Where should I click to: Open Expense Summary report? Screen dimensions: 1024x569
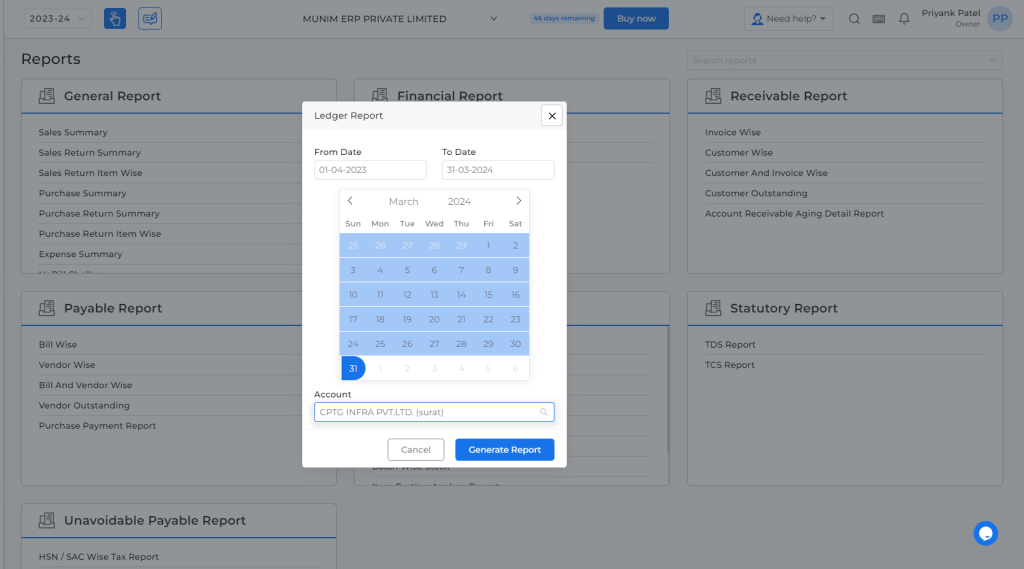click(x=80, y=253)
